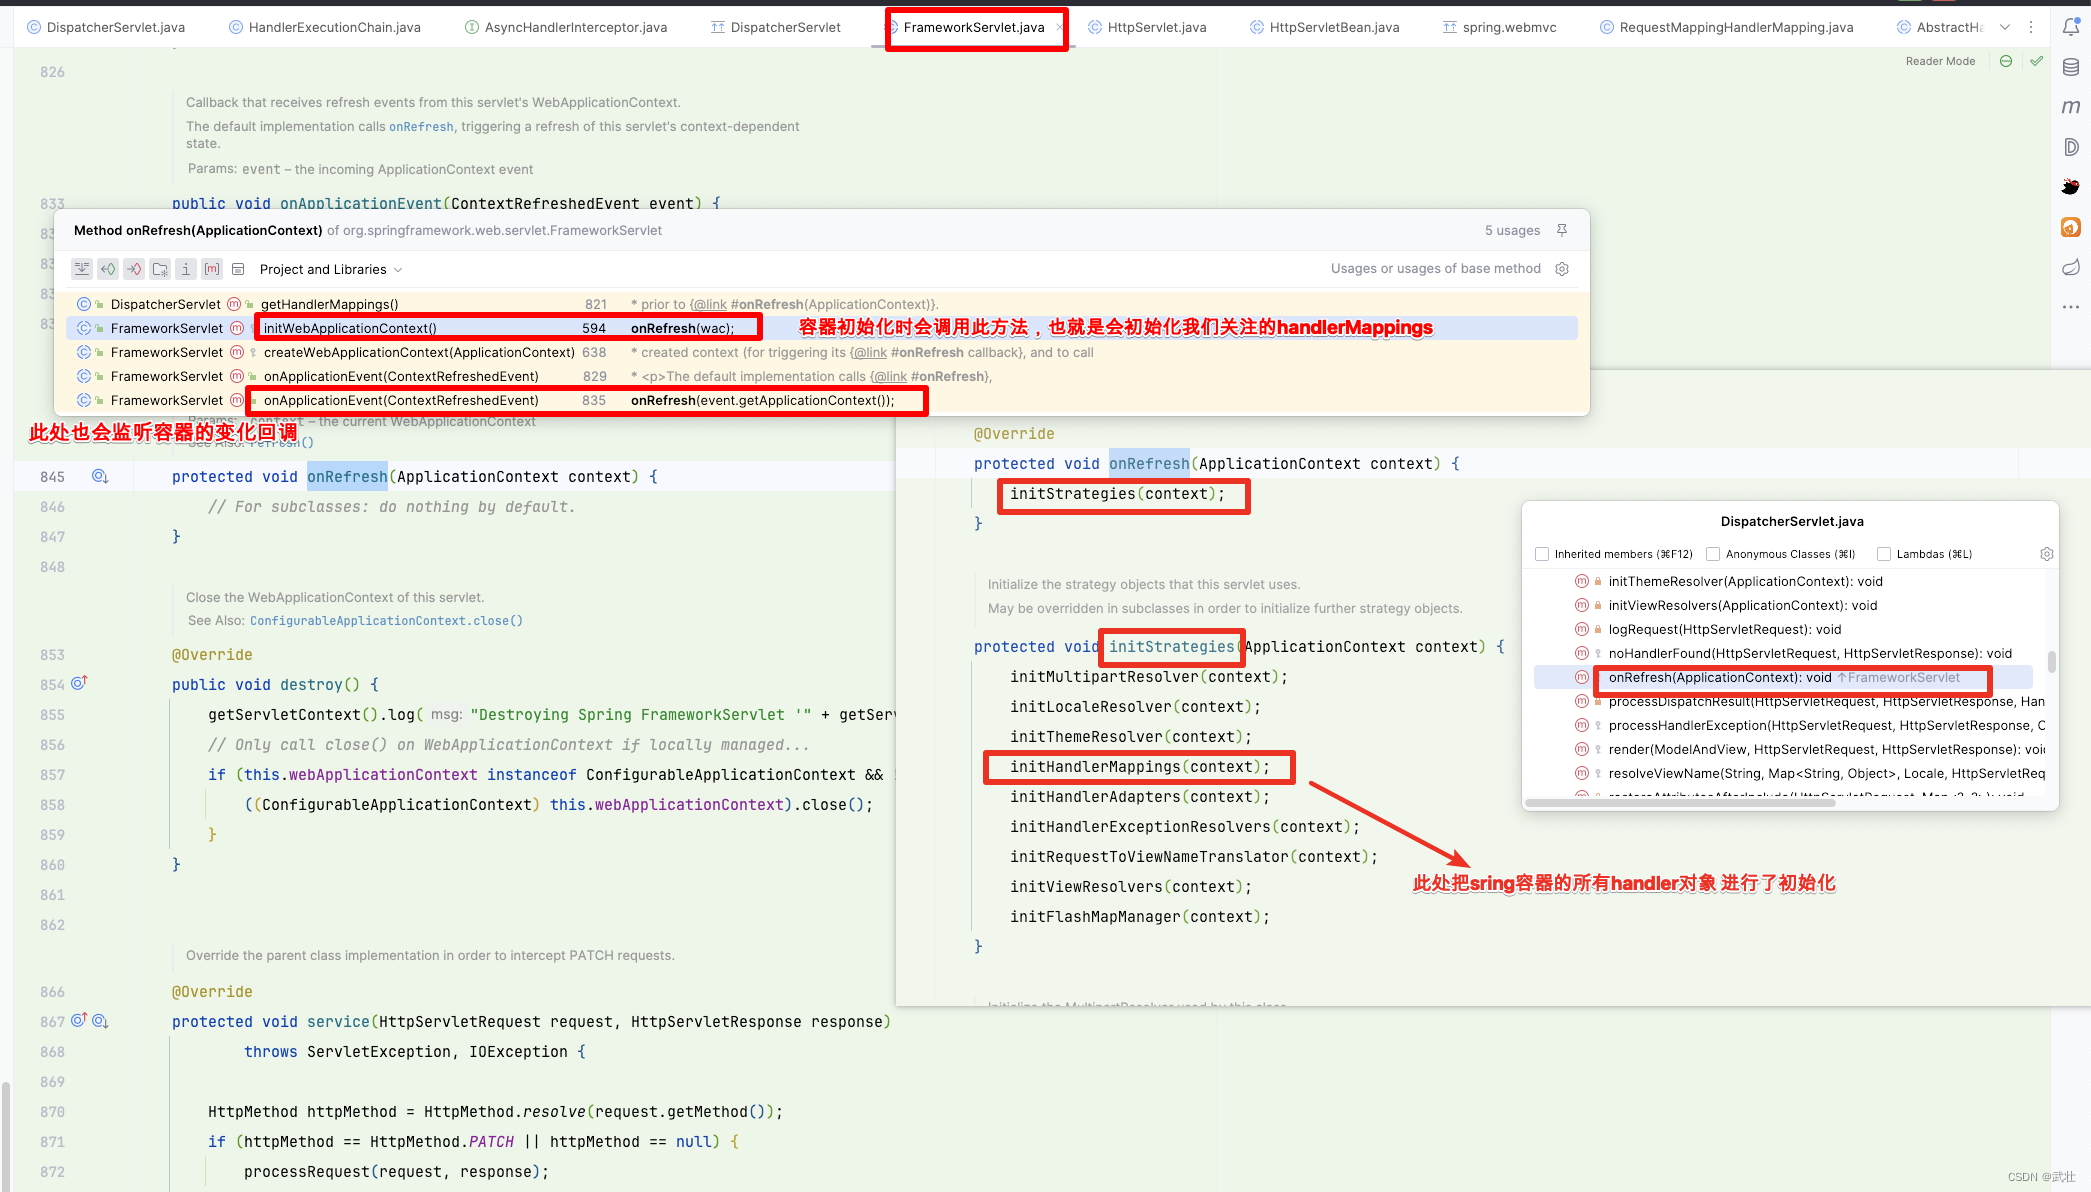This screenshot has width=2091, height=1192.
Task: Switch to the AsyncHandlerInterceptor.java tab
Action: coord(566,27)
